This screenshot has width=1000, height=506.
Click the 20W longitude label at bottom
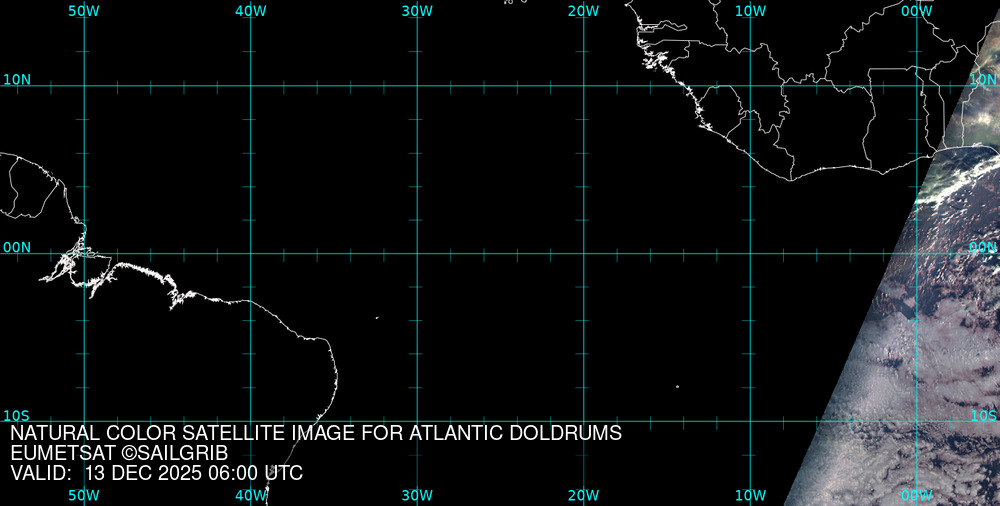click(x=583, y=495)
